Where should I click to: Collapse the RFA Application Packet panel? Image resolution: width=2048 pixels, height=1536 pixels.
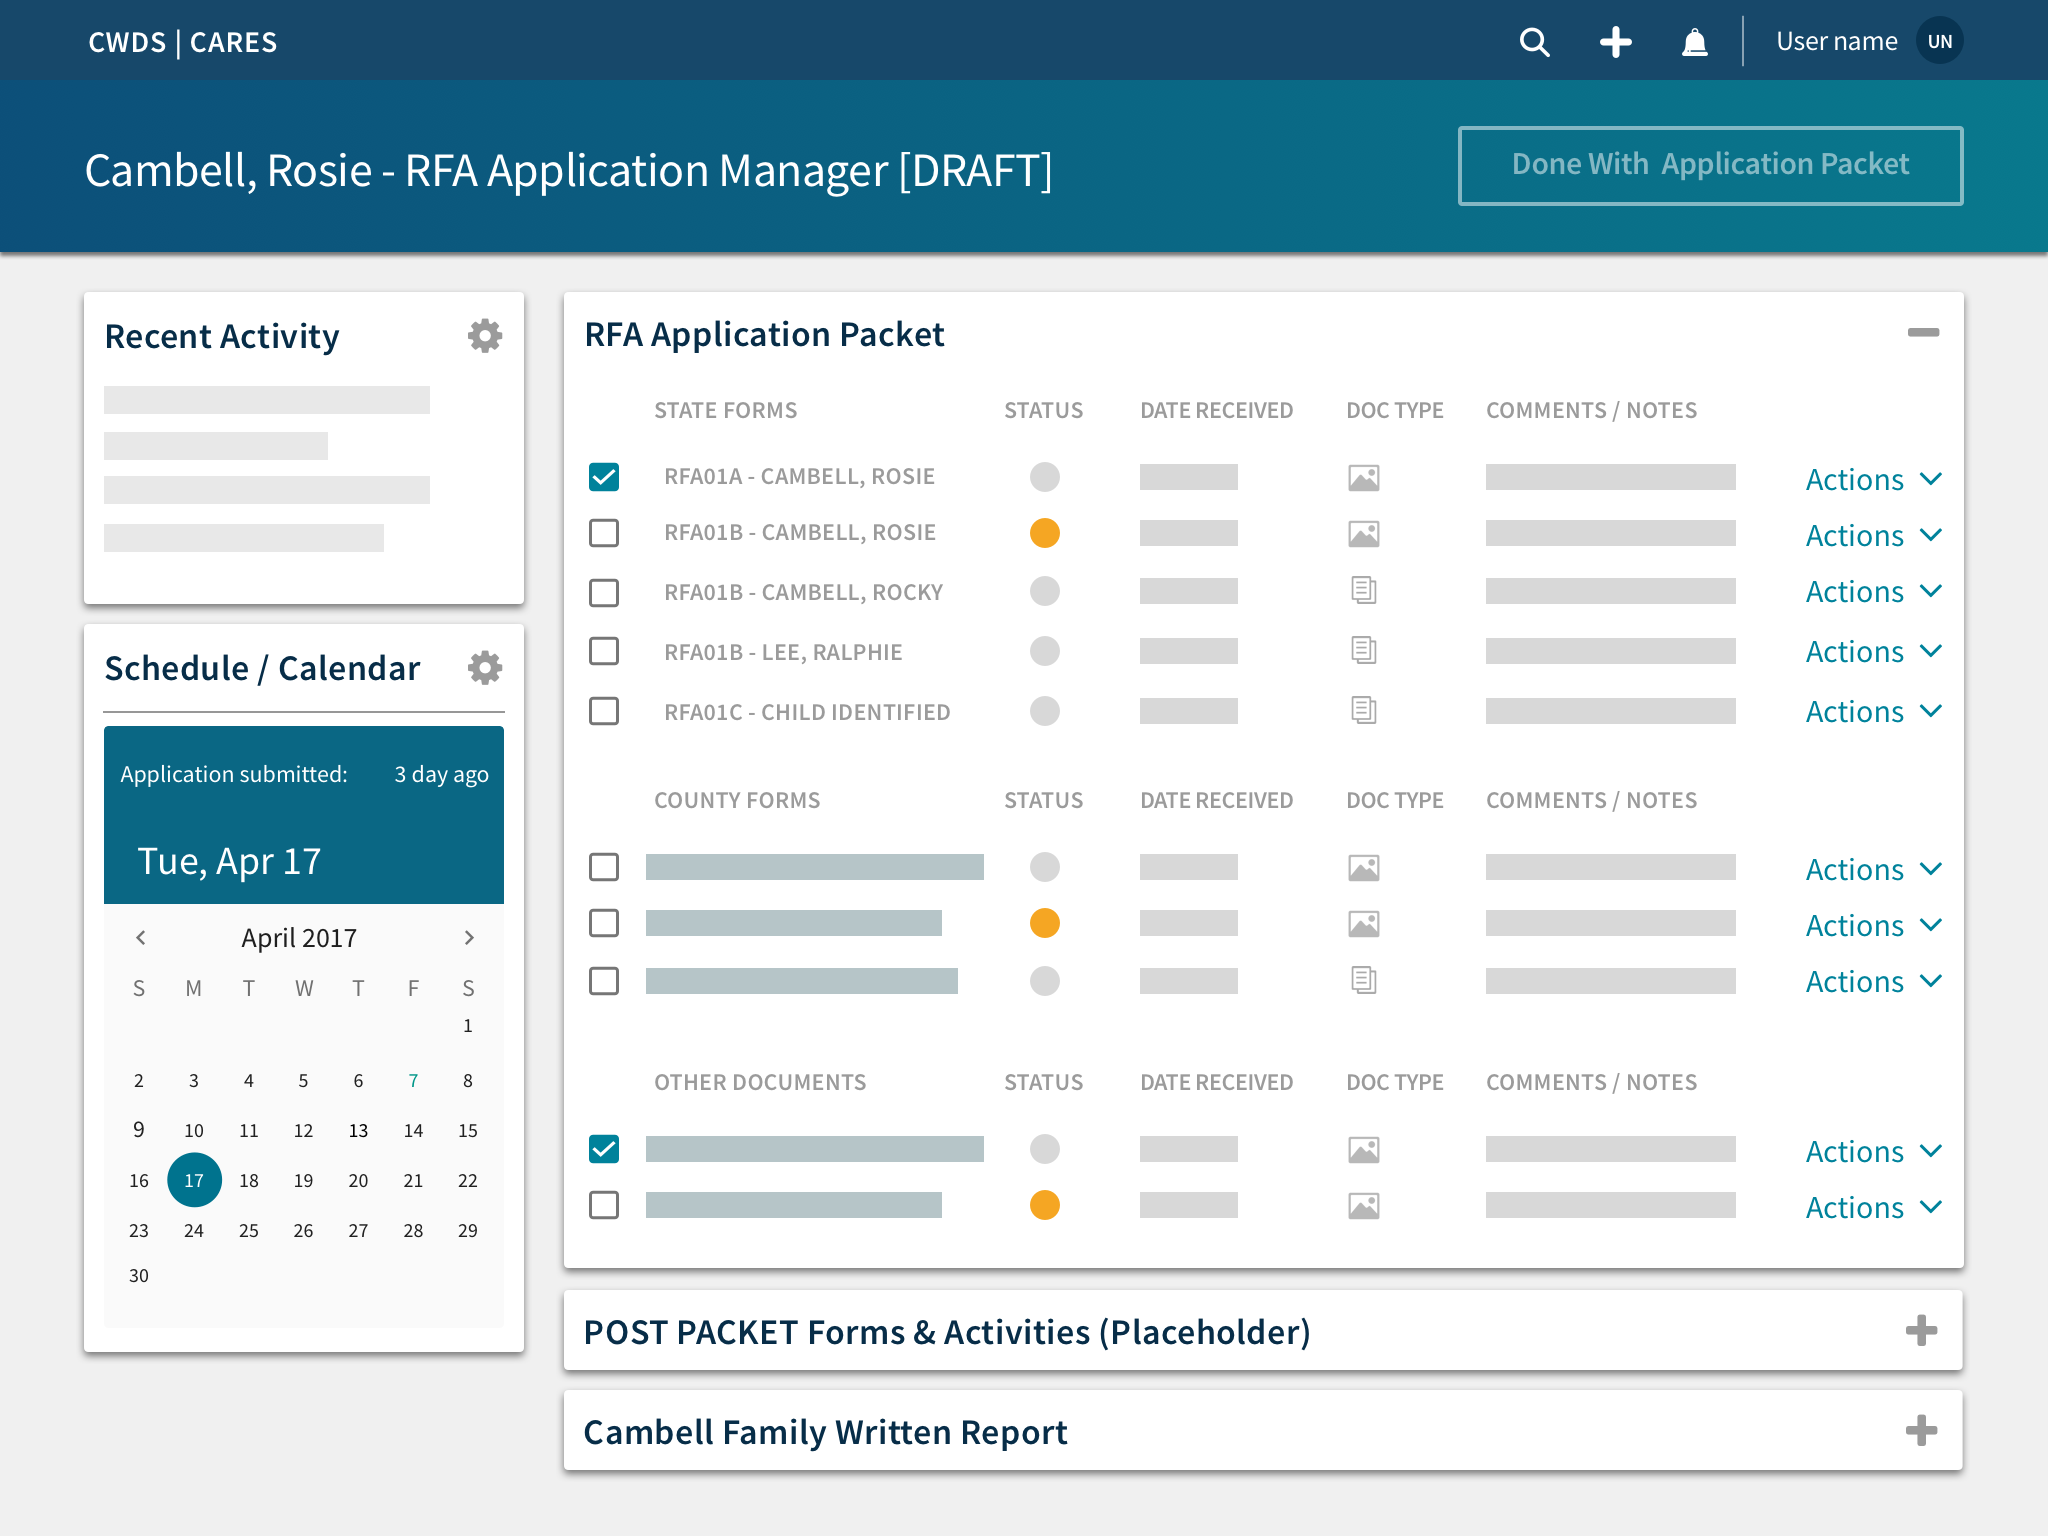pyautogui.click(x=1922, y=332)
